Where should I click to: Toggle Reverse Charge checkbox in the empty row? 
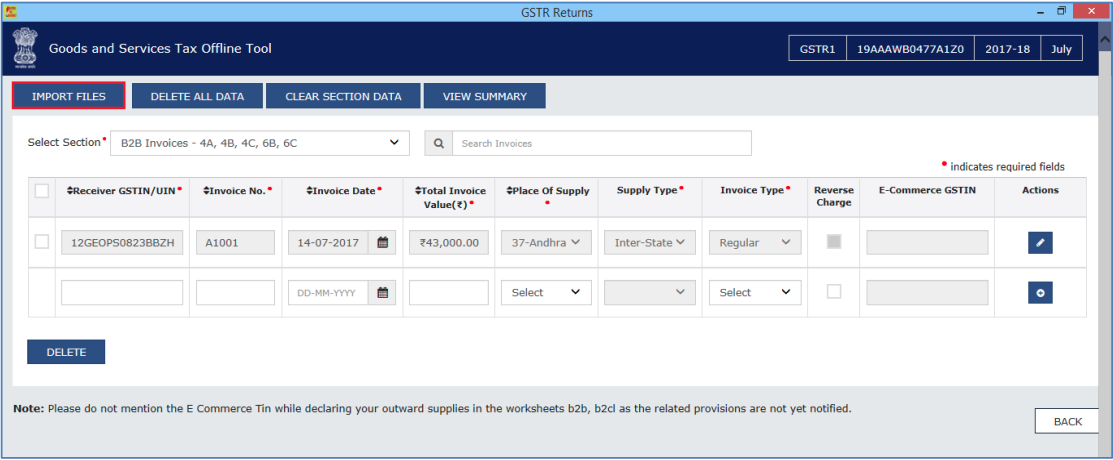pos(834,291)
